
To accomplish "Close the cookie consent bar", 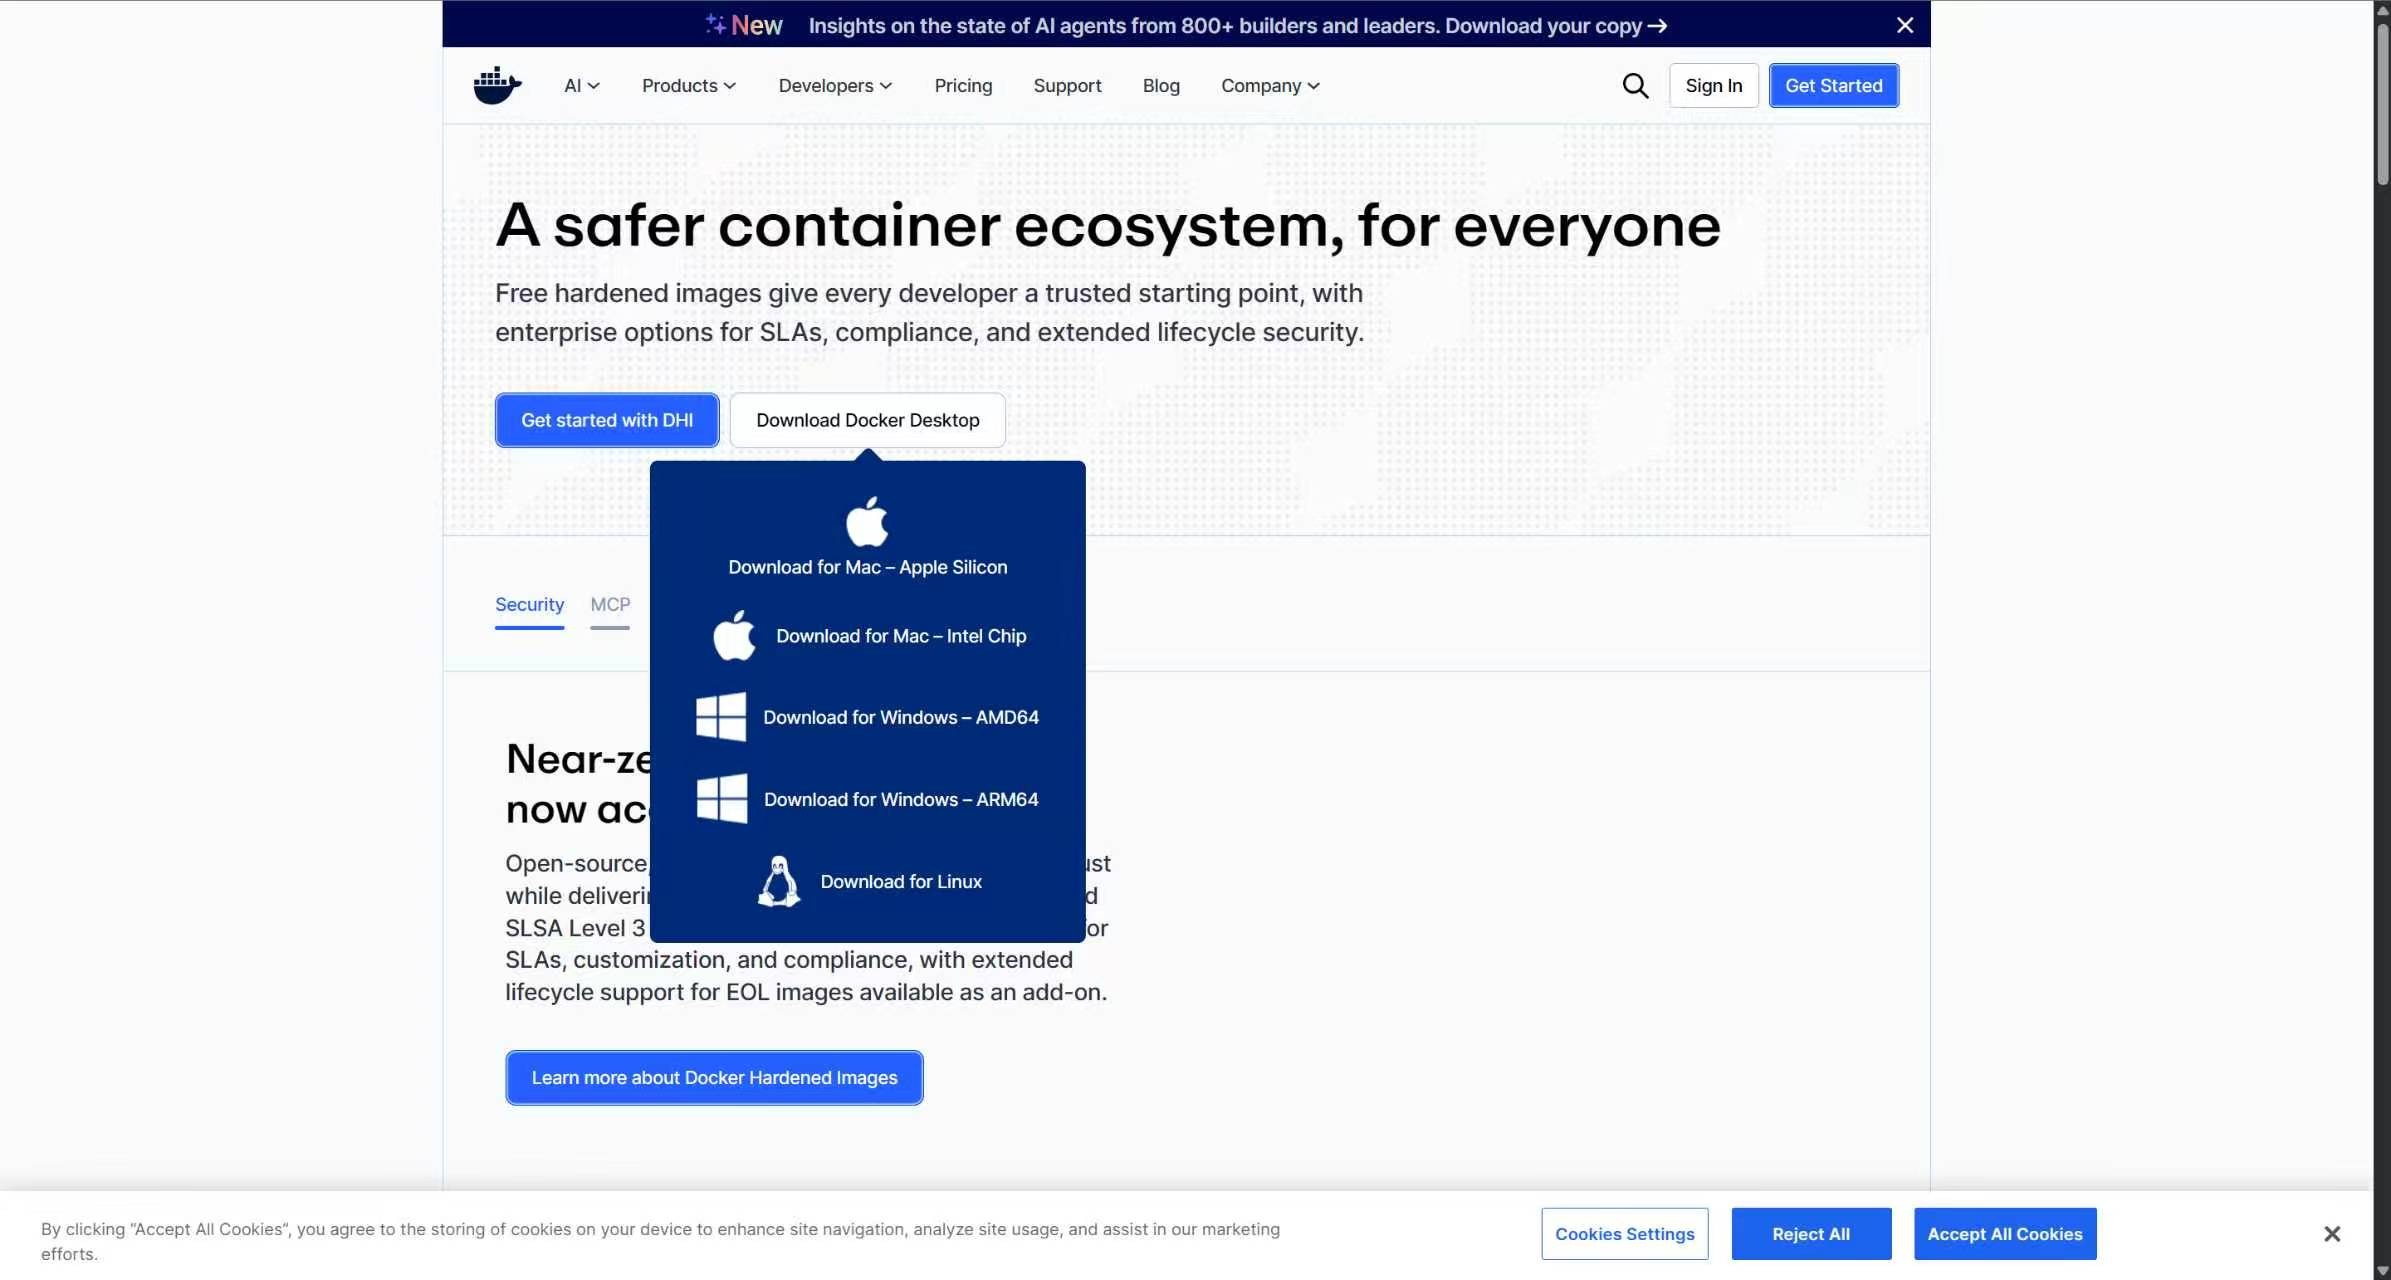I will [x=2332, y=1234].
